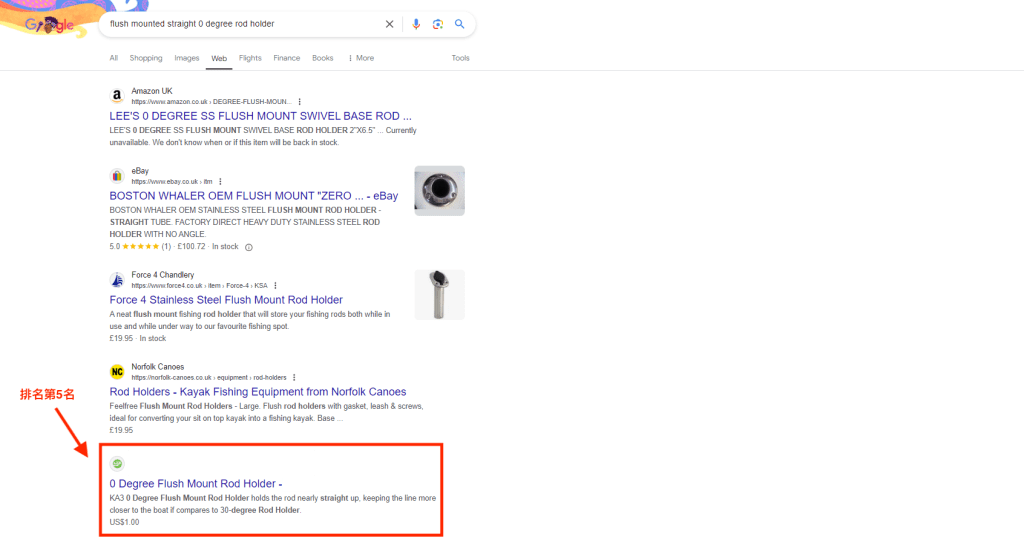Open Google doodle logo homepage
Image resolution: width=1024 pixels, height=540 pixels.
49,25
